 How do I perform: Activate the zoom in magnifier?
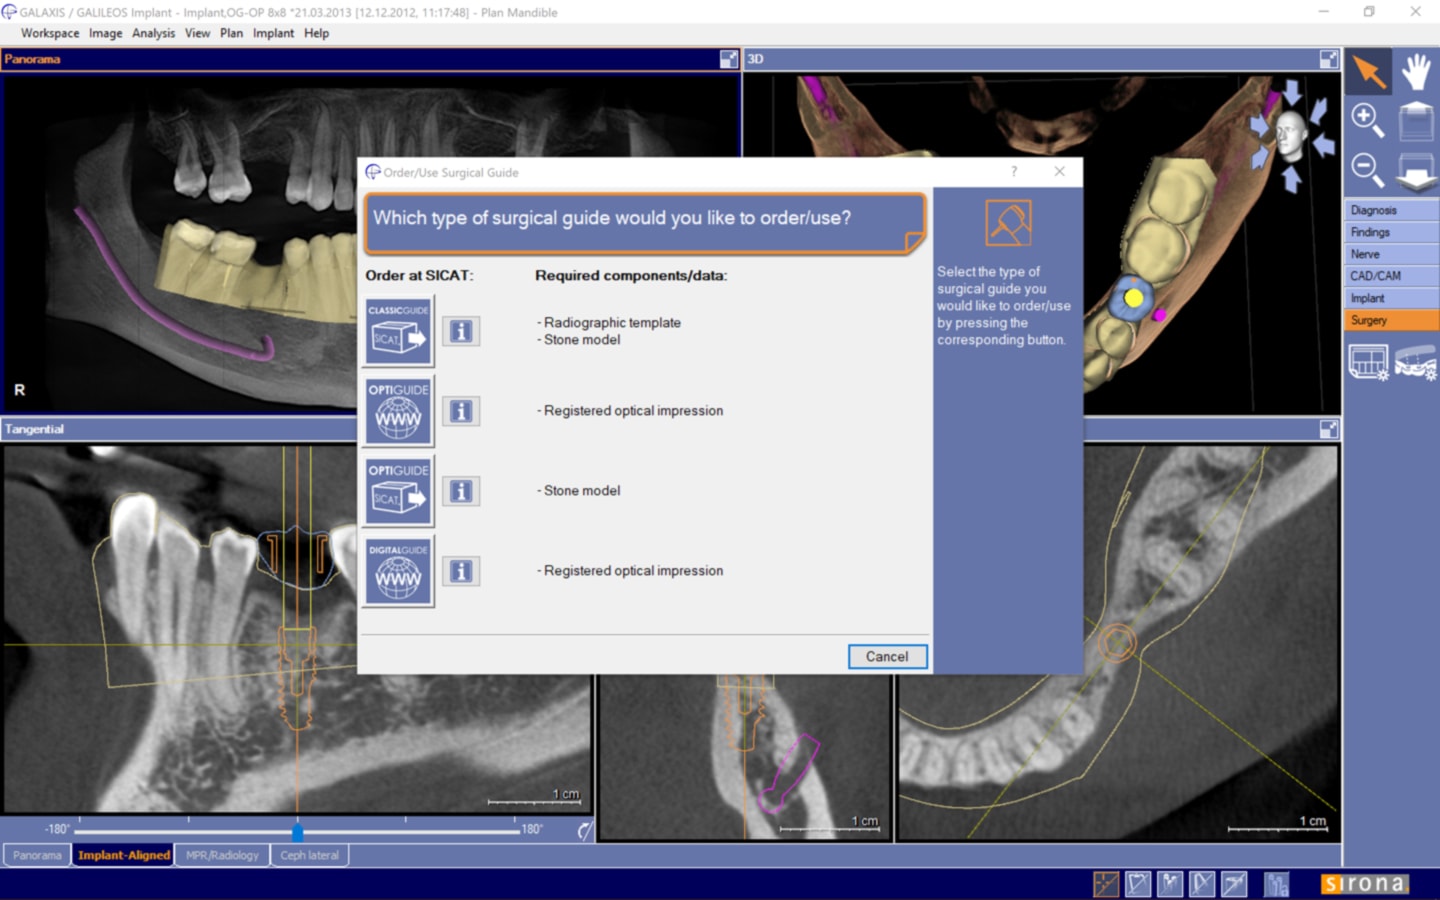[x=1366, y=119]
